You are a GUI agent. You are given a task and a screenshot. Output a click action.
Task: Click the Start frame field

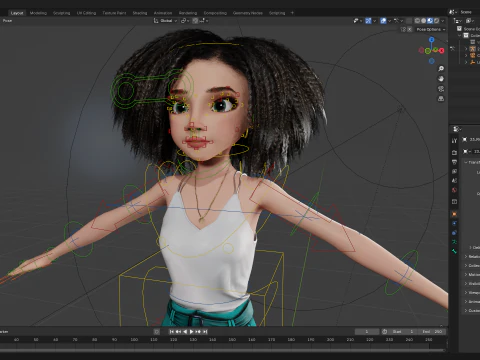pyautogui.click(x=403, y=332)
